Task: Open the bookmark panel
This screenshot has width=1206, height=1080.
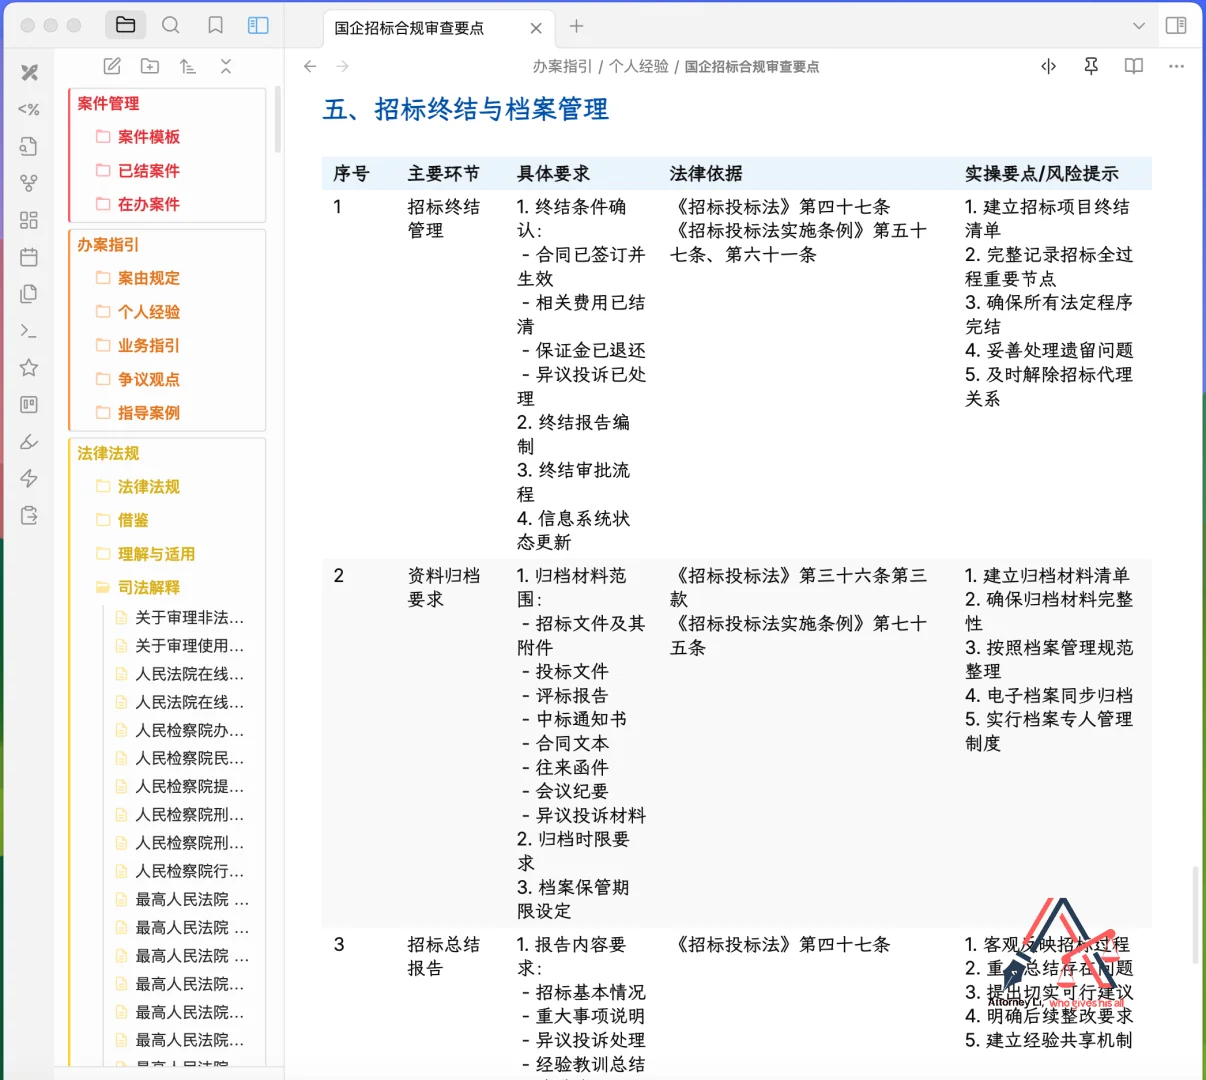Action: (x=214, y=25)
